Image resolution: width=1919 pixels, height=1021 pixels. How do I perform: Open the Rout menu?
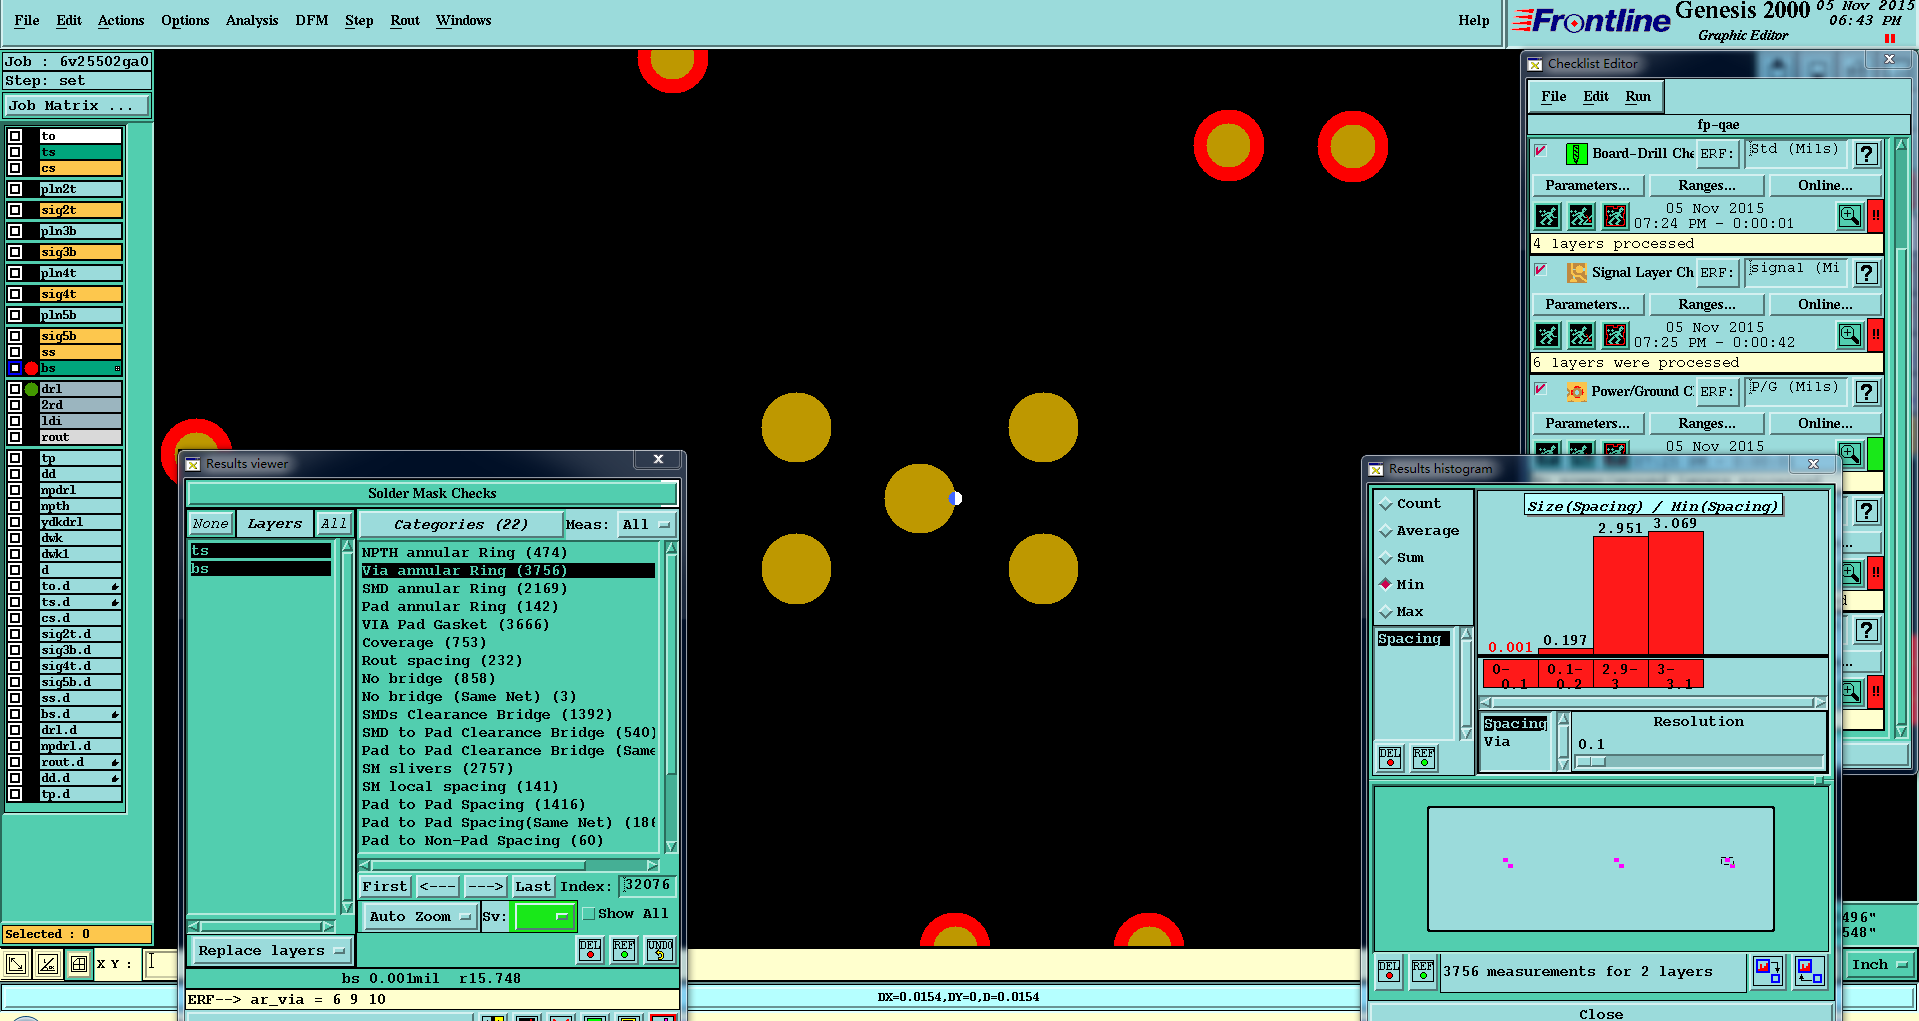[x=405, y=20]
